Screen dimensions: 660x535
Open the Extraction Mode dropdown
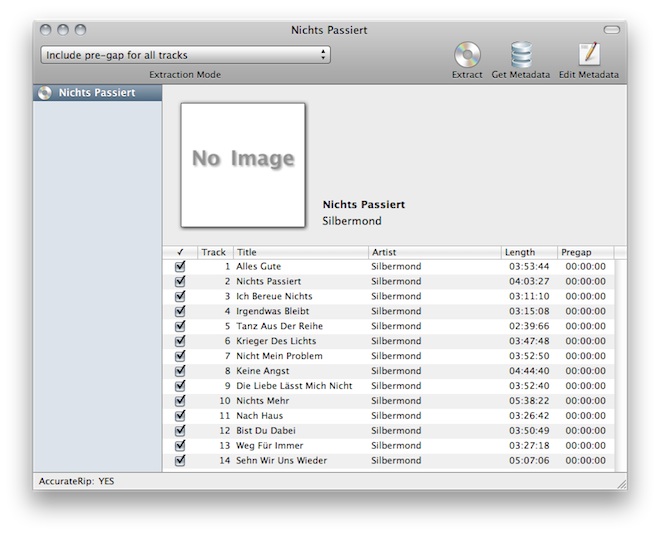pos(185,55)
